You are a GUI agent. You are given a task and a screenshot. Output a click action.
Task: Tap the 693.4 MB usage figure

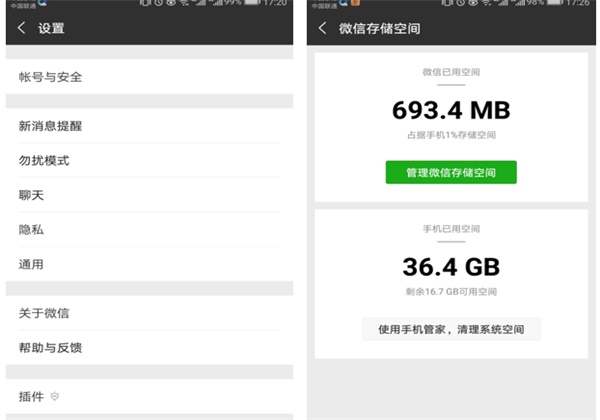point(451,109)
